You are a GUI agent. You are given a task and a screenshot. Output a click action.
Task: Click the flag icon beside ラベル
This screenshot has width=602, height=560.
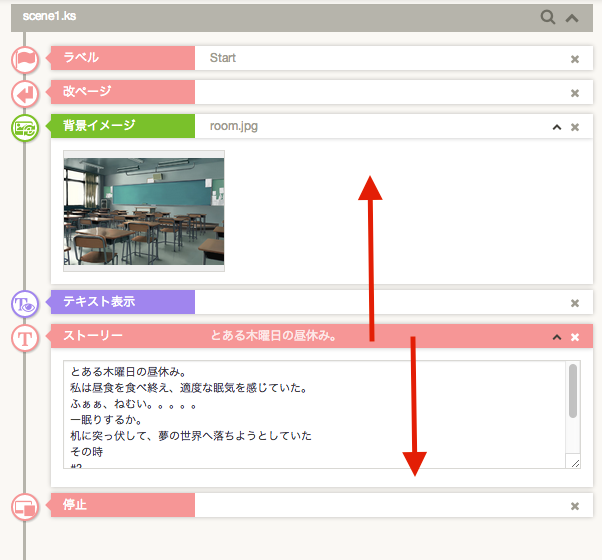tap(25, 59)
